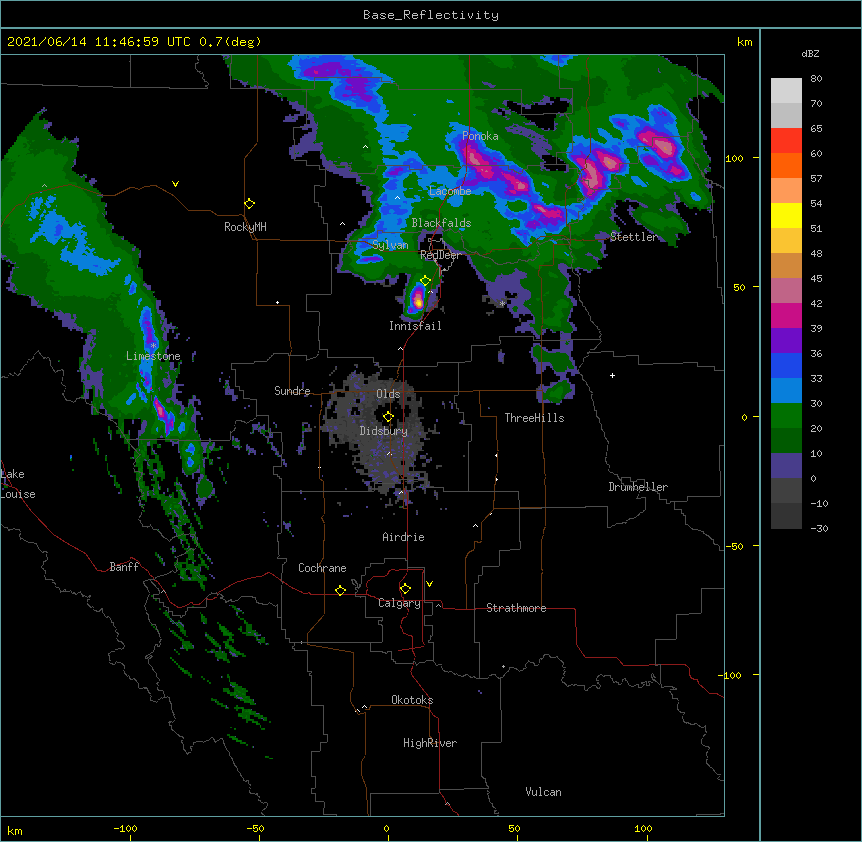
Task: Pick the mauve swatch between 45 and 42
Action: tap(786, 291)
